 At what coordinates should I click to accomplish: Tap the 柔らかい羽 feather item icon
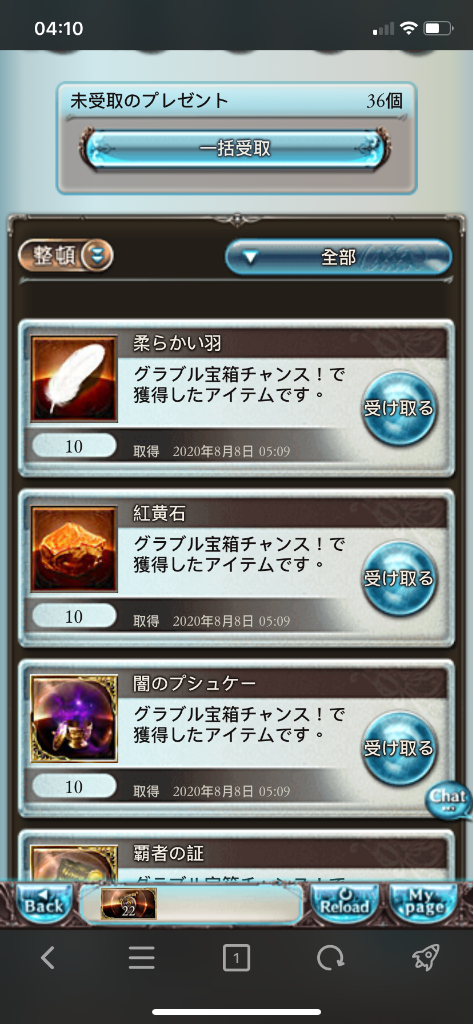click(x=74, y=379)
